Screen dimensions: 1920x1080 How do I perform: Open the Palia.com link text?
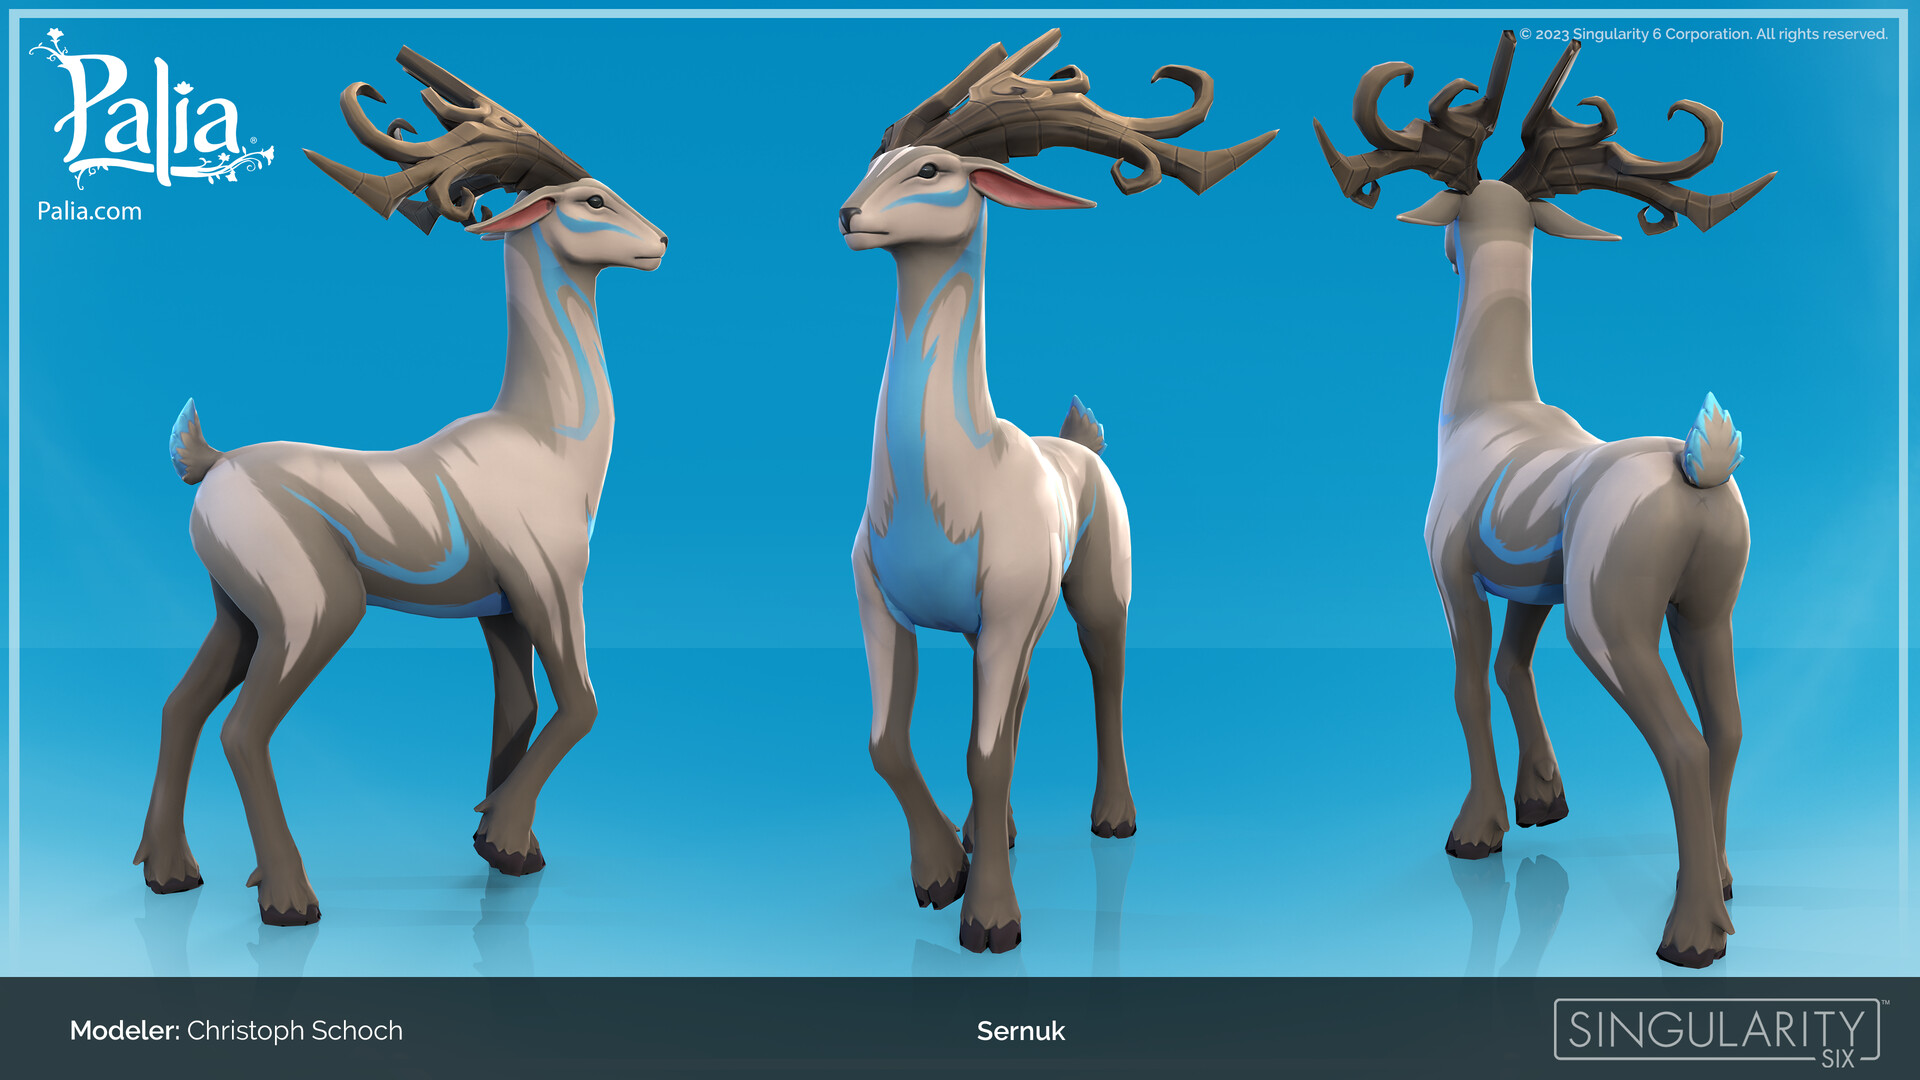[89, 211]
